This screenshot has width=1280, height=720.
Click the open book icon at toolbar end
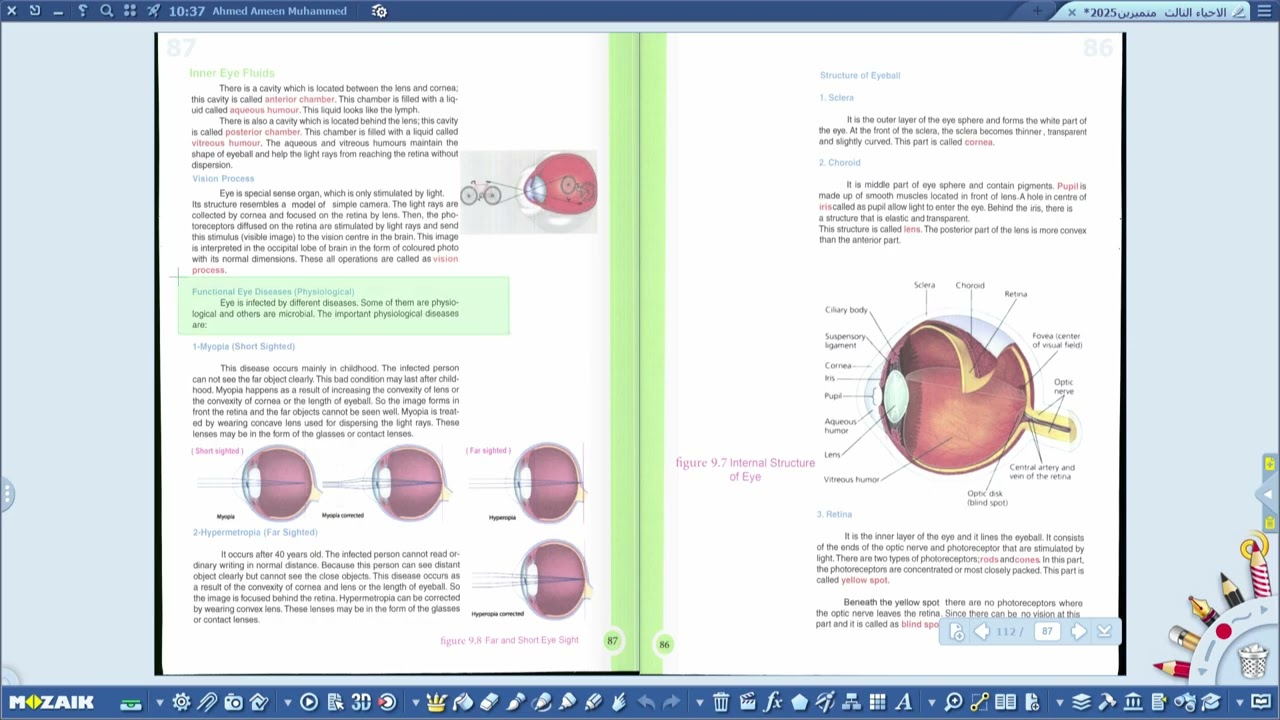[1260, 702]
